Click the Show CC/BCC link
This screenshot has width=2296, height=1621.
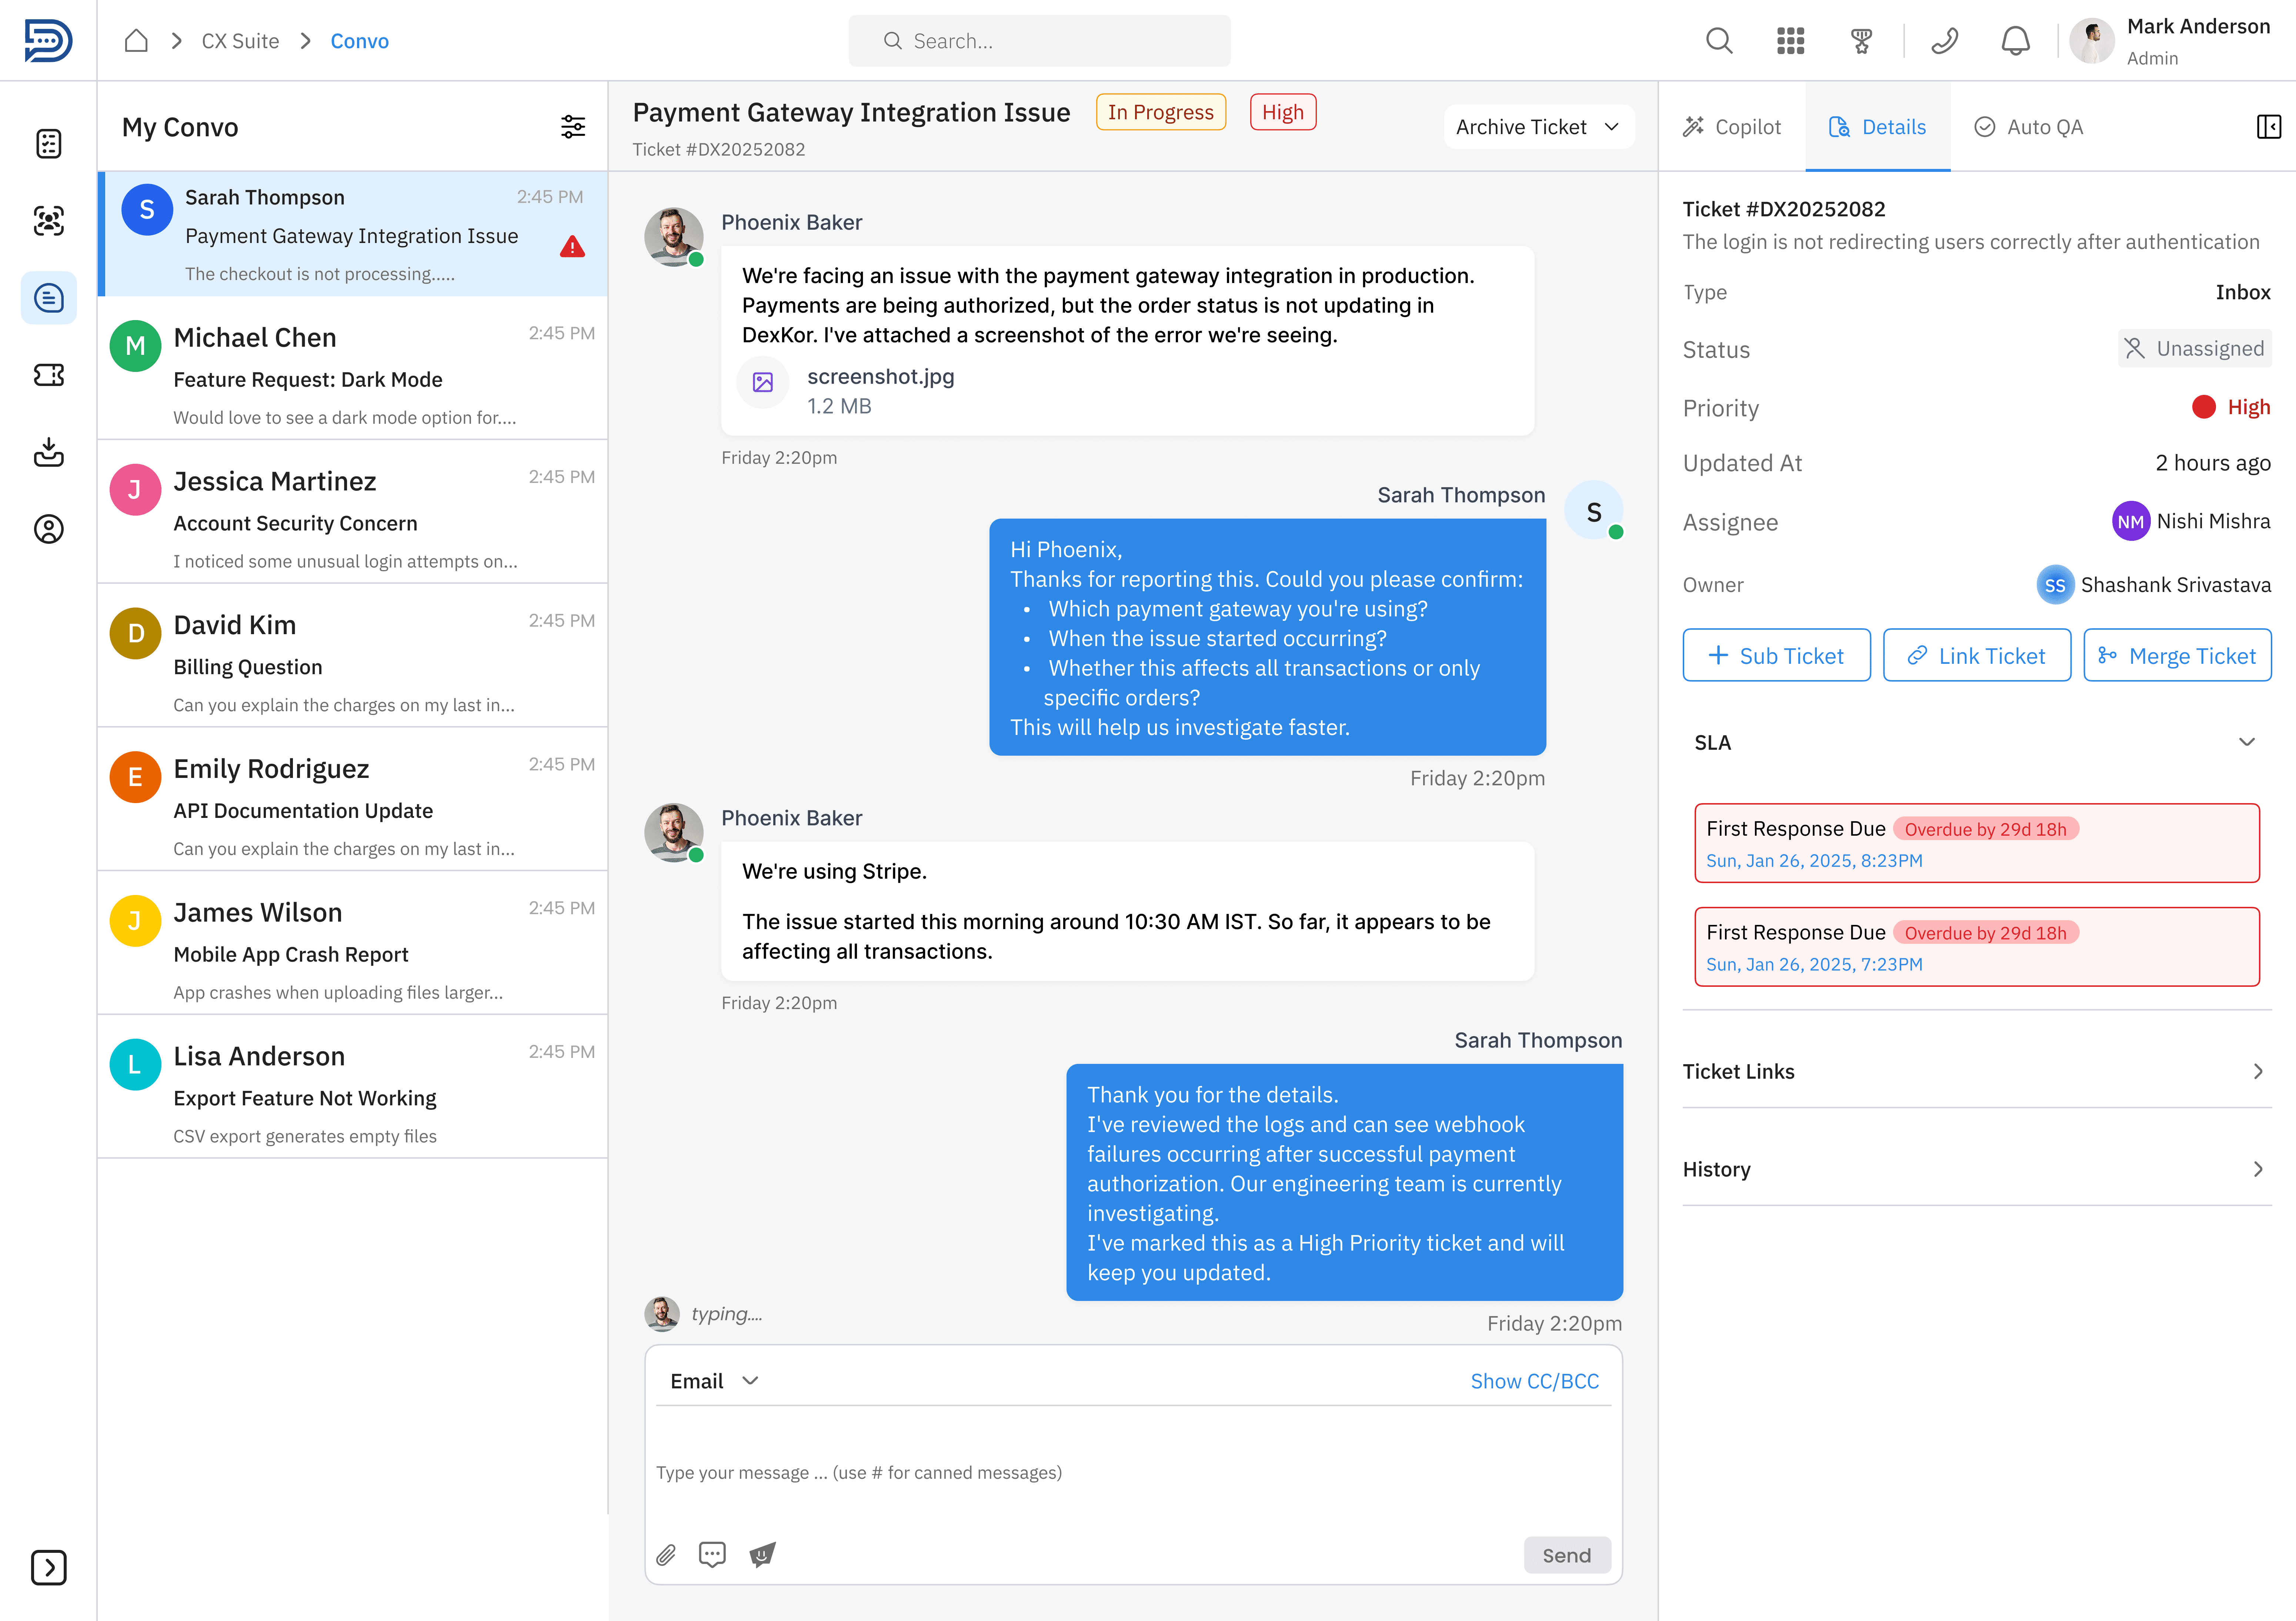1535,1381
